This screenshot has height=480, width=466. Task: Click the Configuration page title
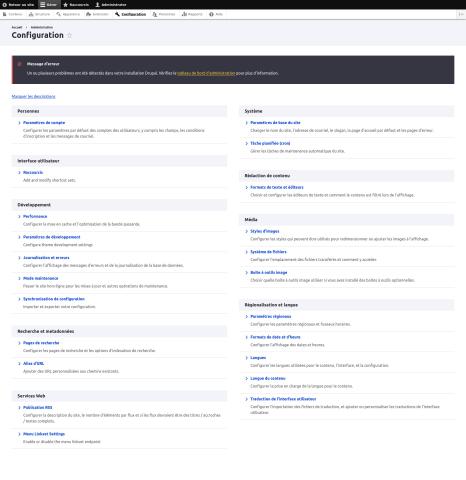pos(38,35)
